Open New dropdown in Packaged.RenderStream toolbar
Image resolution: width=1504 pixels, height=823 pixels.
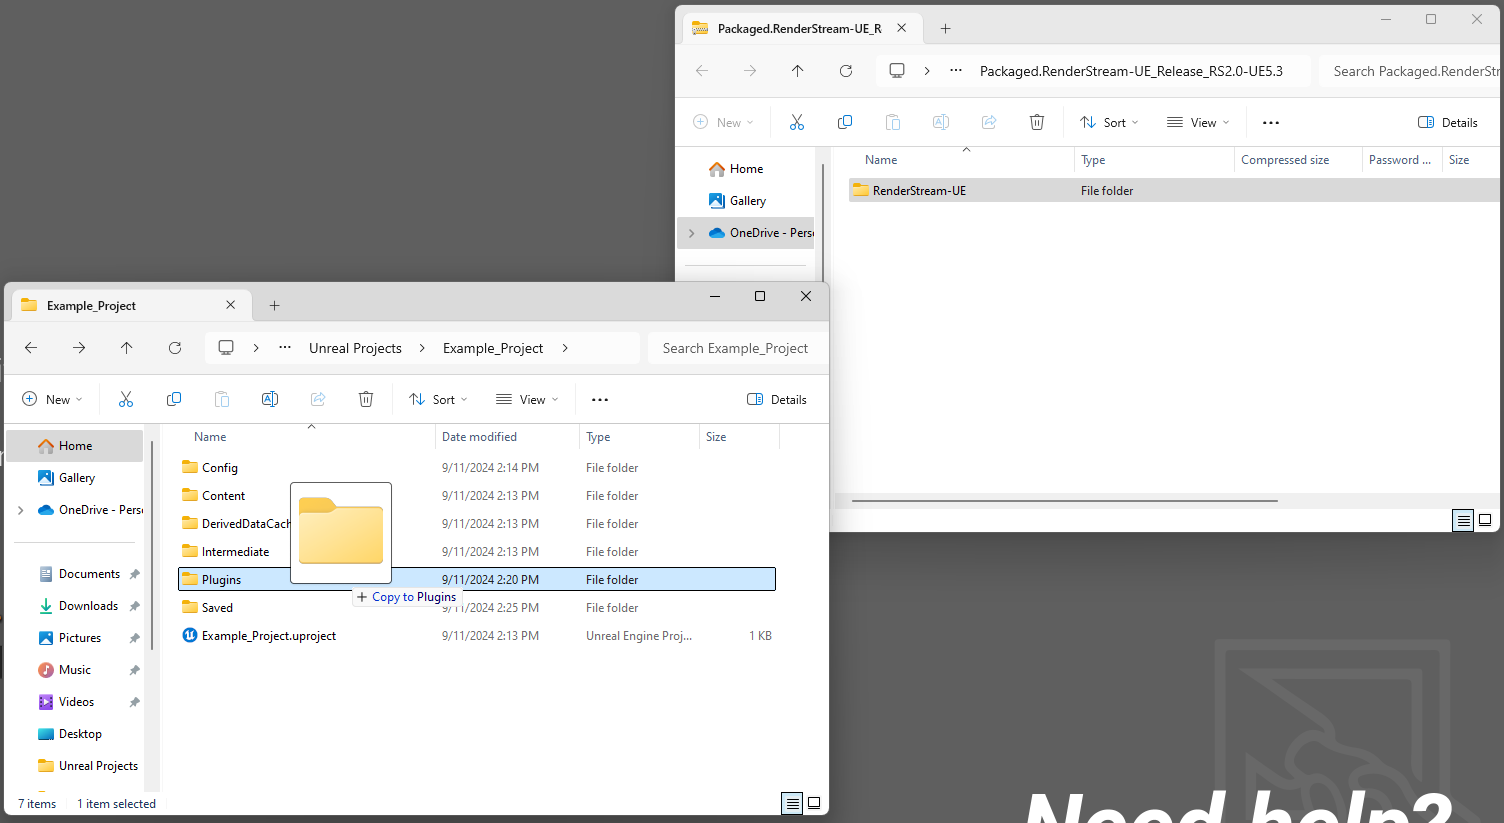[x=723, y=122]
